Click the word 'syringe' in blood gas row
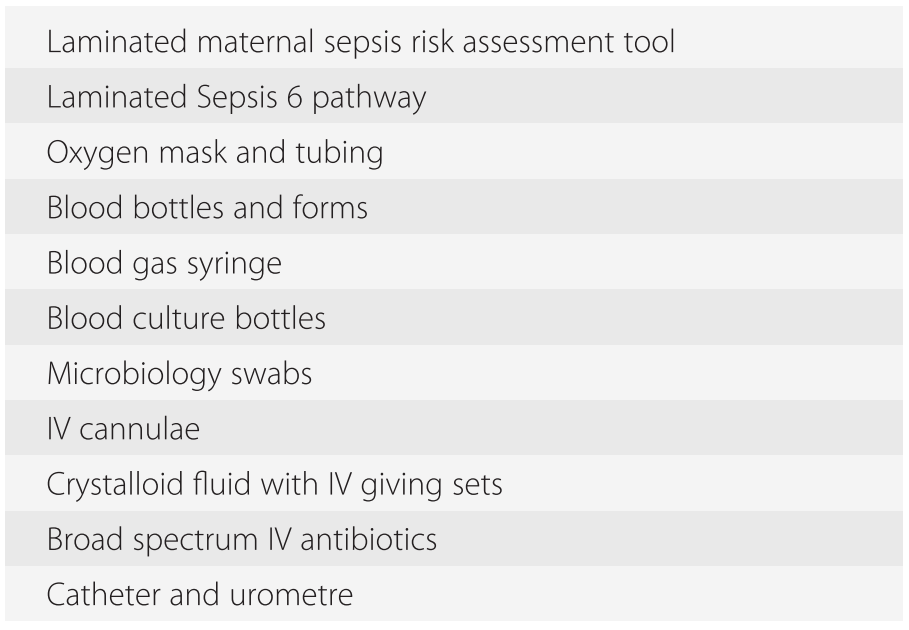 233,264
